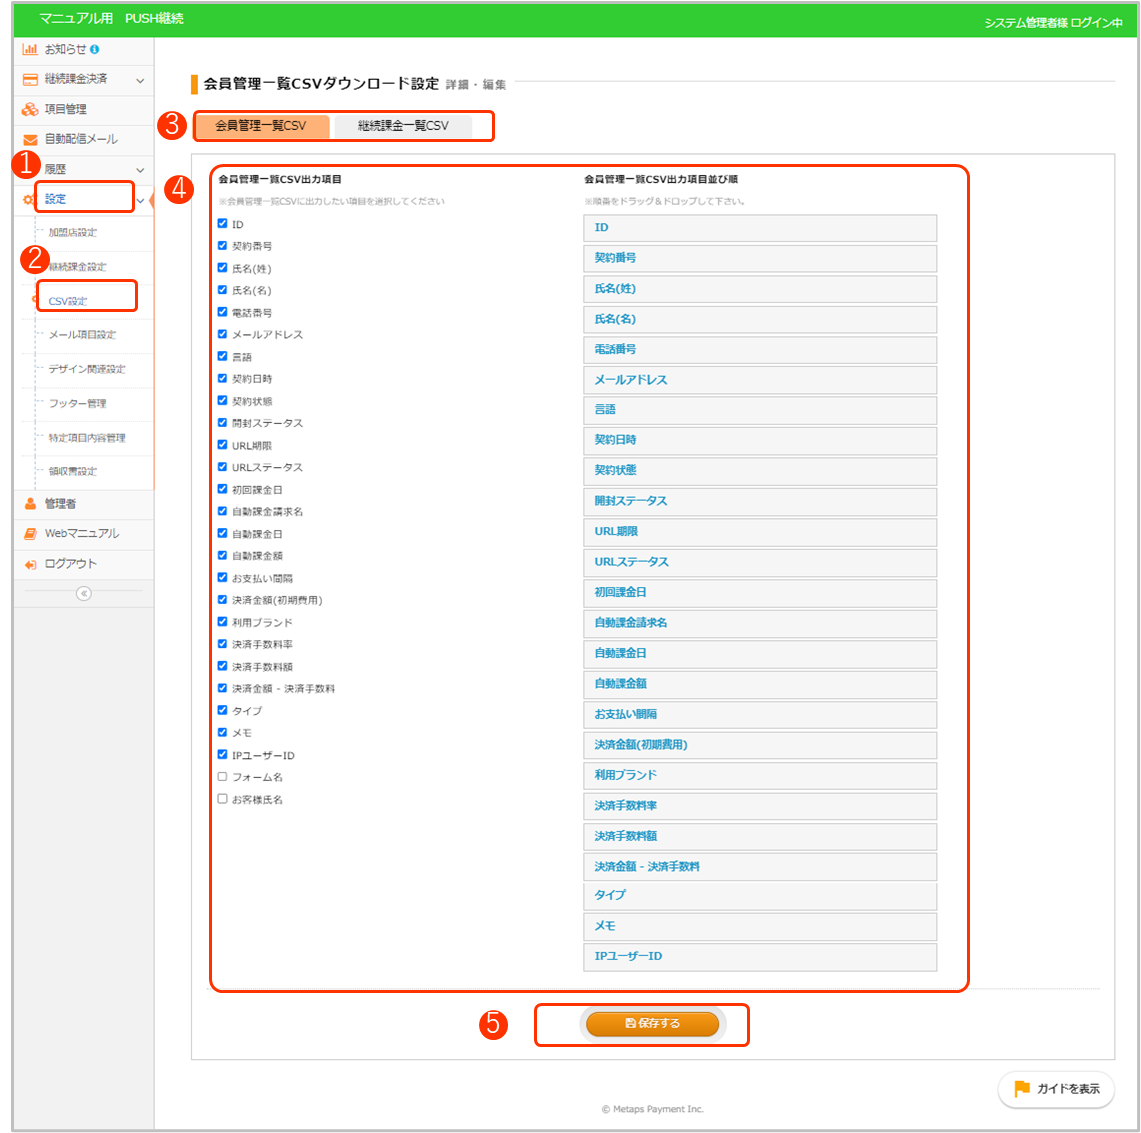Click the お知らせ chart icon in sidebar
This screenshot has width=1141, height=1133.
click(30, 49)
